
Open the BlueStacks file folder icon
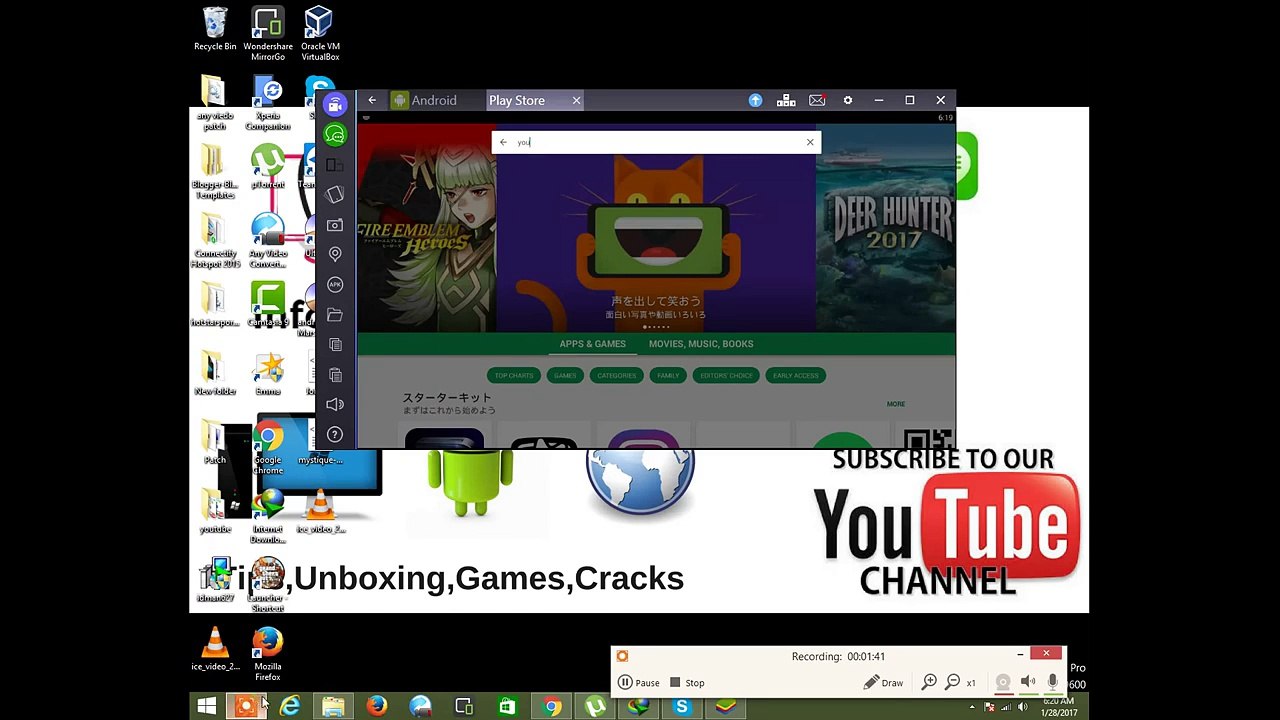(x=335, y=315)
